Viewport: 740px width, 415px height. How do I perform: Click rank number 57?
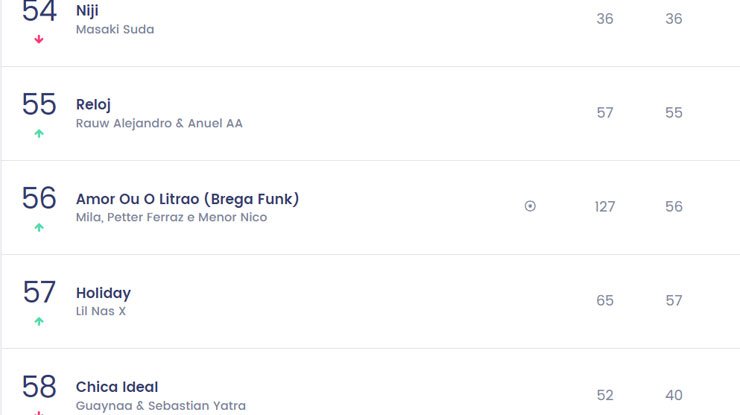tap(39, 292)
